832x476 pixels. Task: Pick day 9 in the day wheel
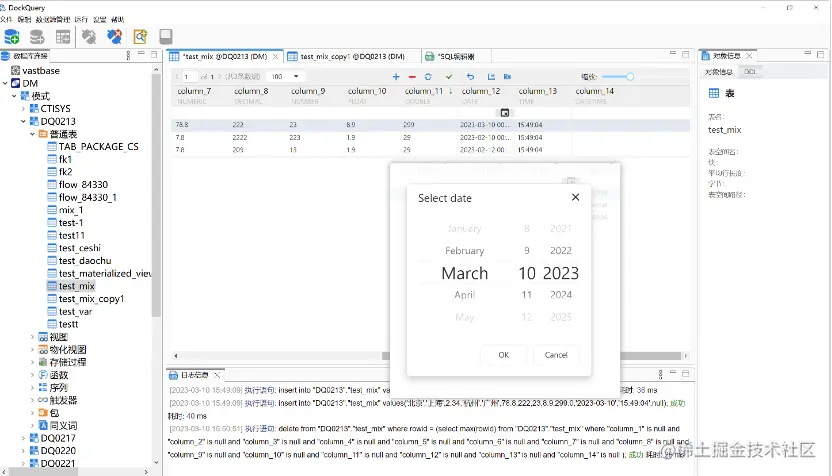[x=526, y=251]
